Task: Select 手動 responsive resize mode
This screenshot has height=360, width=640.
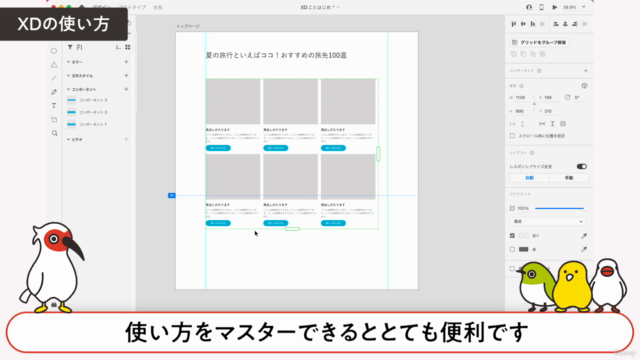Action: point(569,178)
